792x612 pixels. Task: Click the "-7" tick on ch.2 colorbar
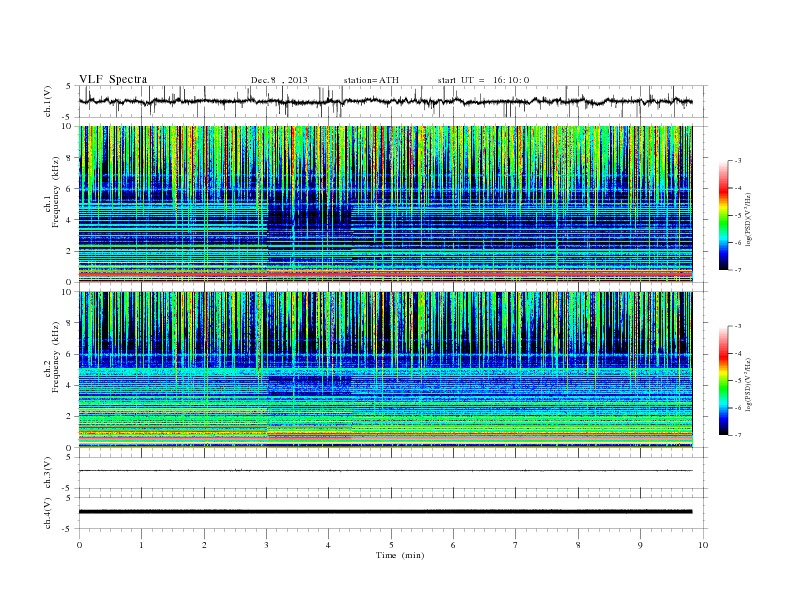(737, 435)
